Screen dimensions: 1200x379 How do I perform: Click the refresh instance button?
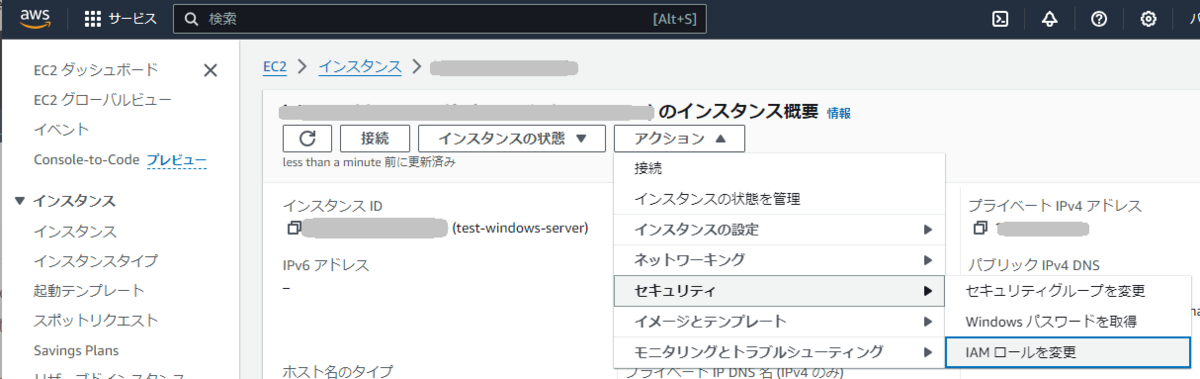point(307,138)
